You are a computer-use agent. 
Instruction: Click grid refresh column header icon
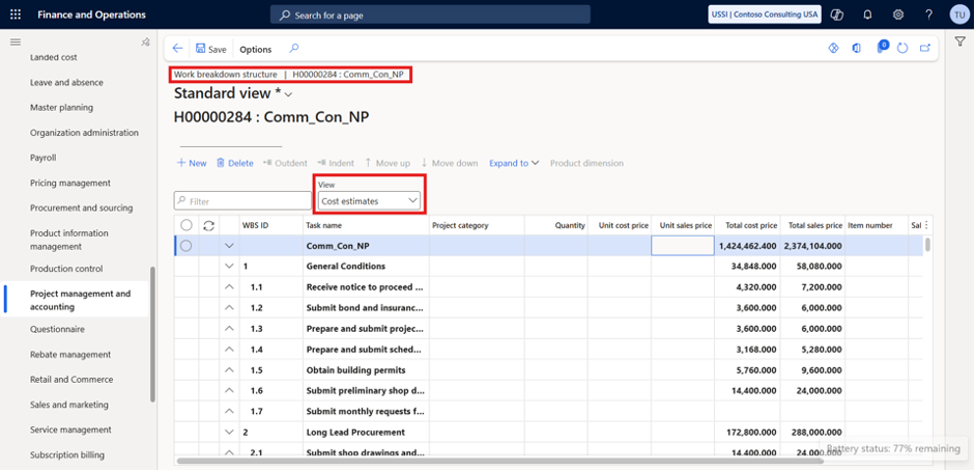click(x=209, y=225)
